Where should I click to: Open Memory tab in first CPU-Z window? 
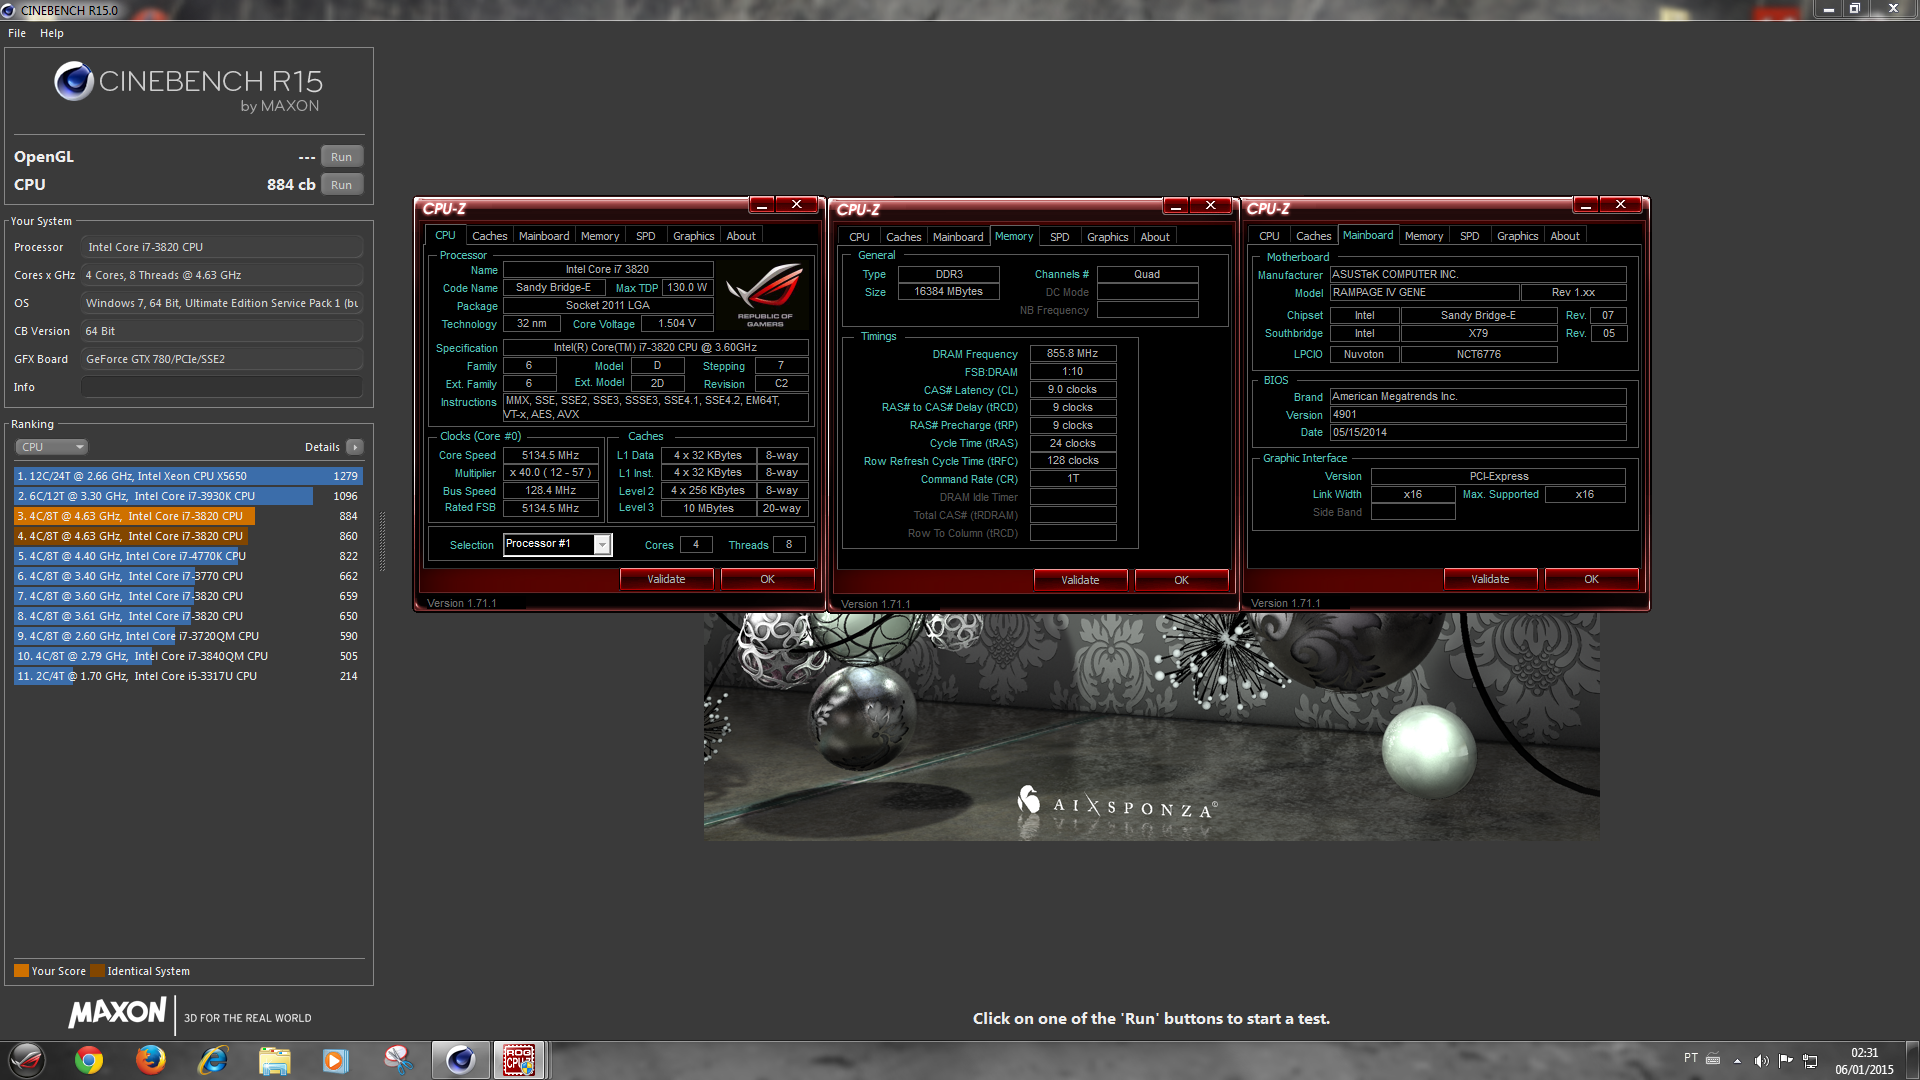click(x=600, y=236)
